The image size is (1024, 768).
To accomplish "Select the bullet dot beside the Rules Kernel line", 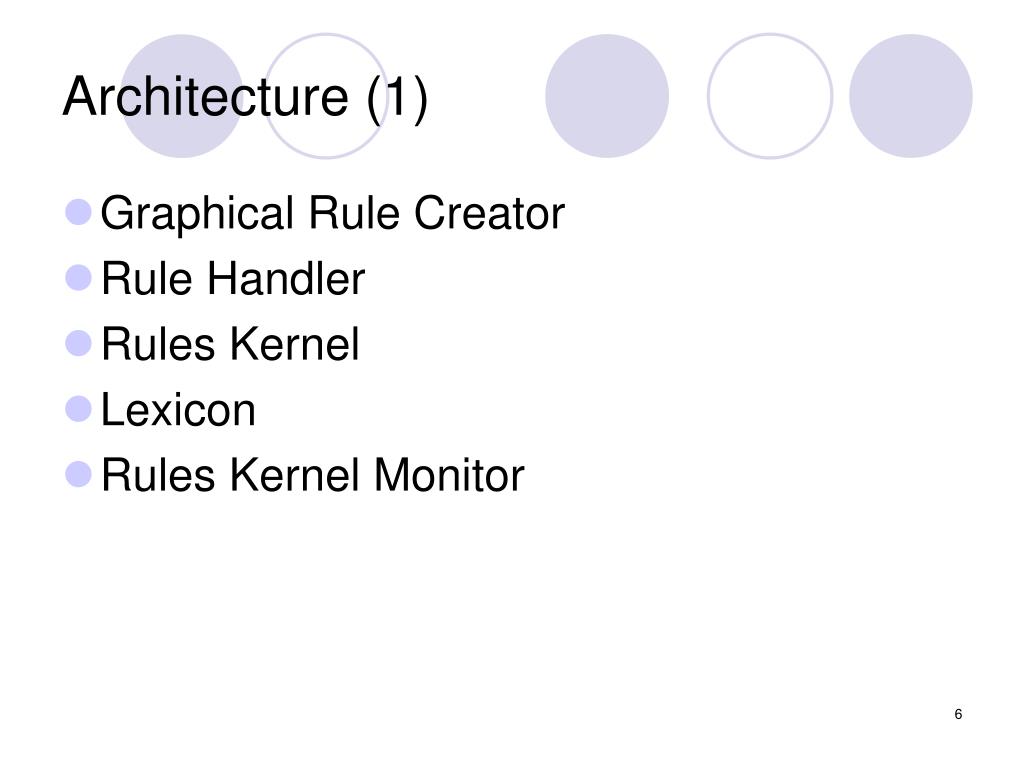I will [x=78, y=344].
